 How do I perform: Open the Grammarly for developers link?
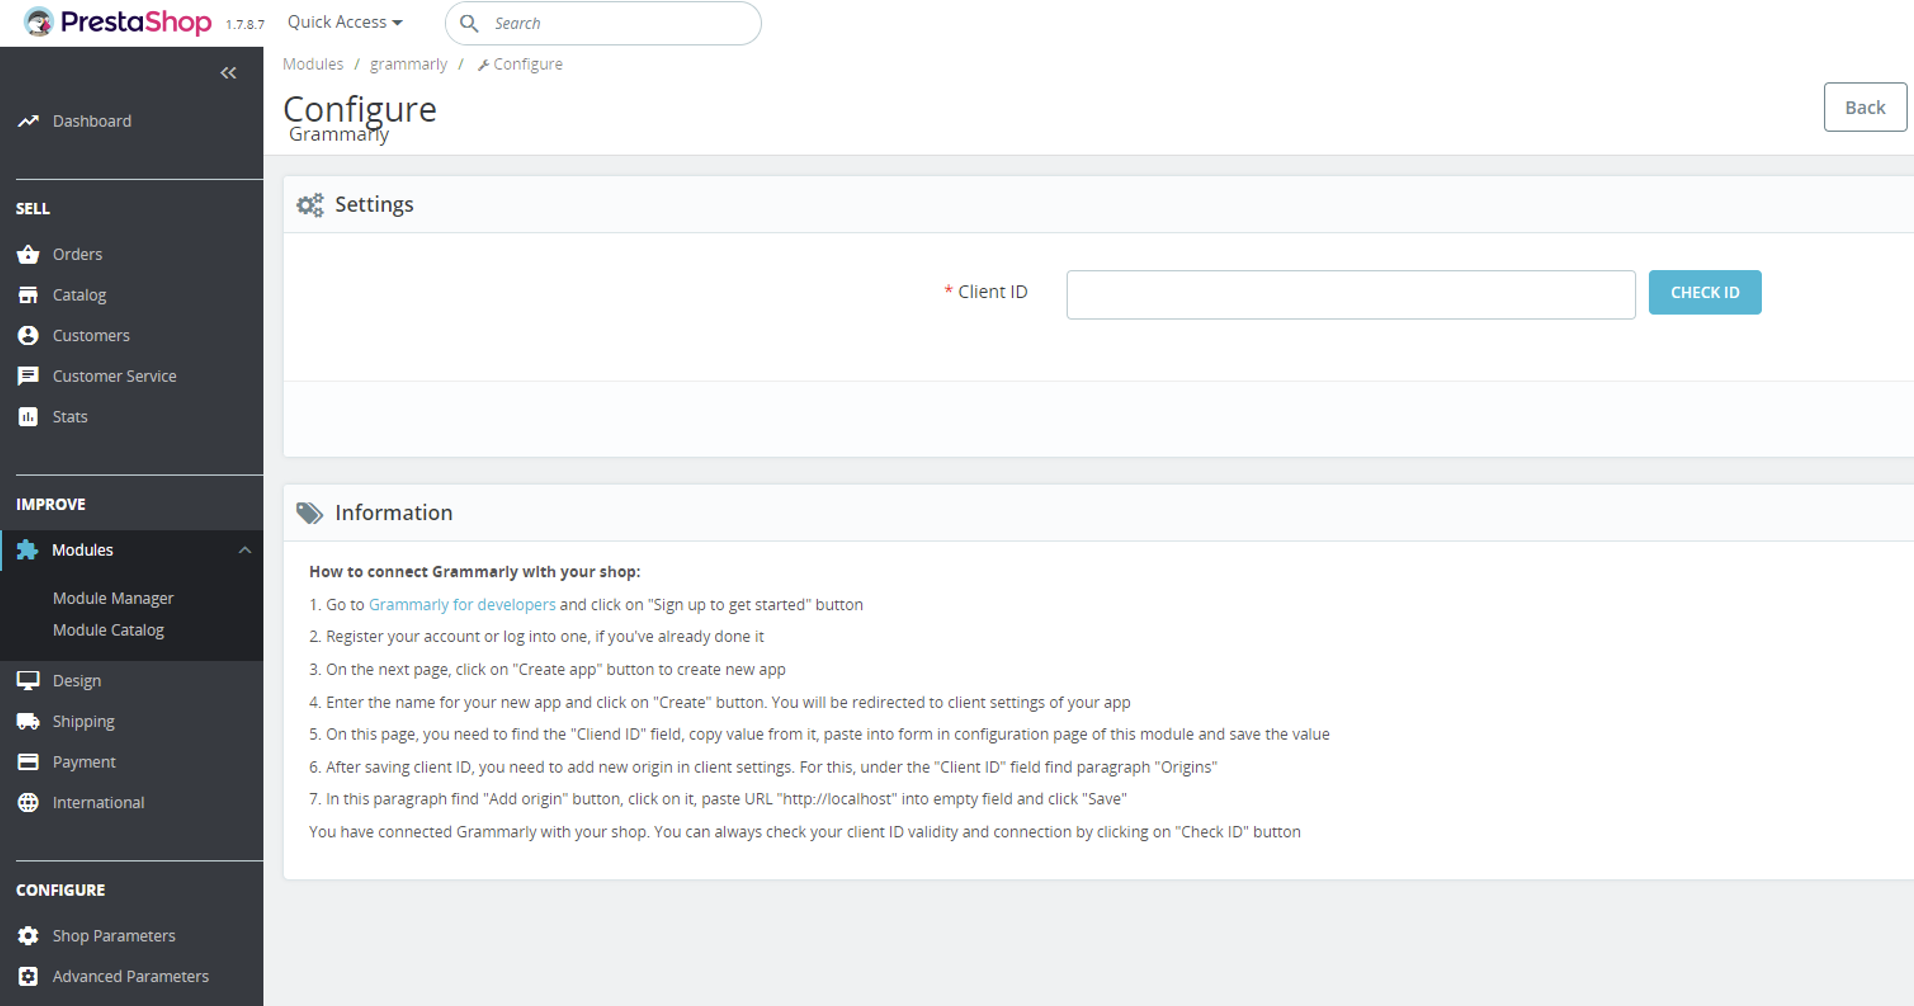[x=462, y=604]
